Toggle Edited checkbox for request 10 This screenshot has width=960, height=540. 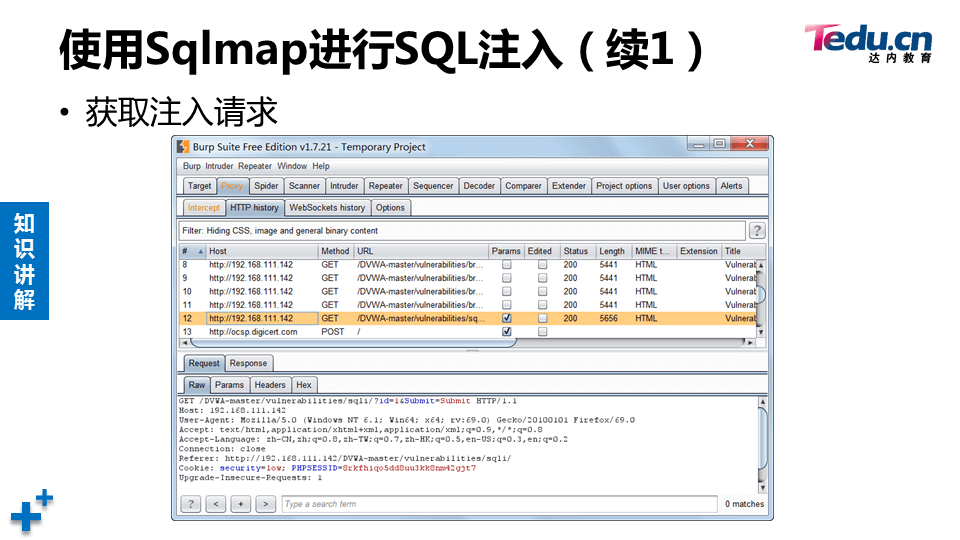(x=542, y=291)
